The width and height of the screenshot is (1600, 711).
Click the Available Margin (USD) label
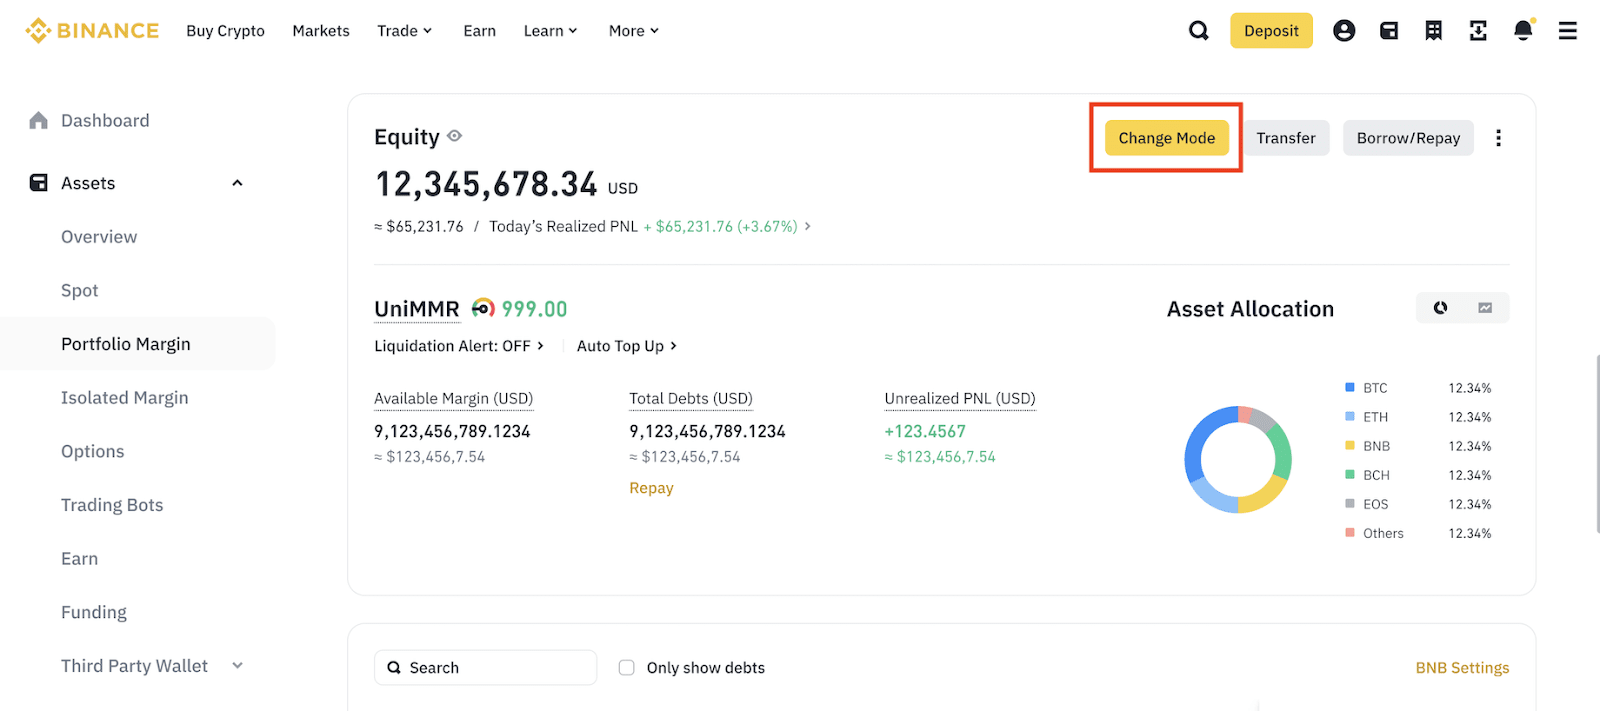[x=454, y=398]
